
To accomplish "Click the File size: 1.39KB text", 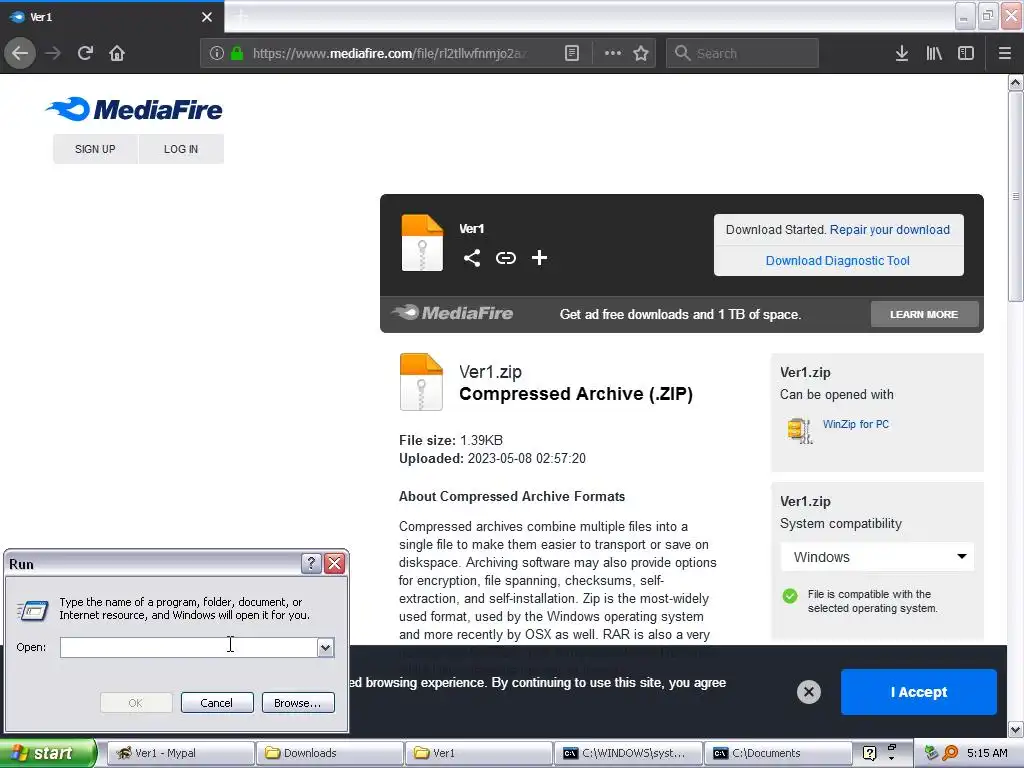I will pyautogui.click(x=451, y=440).
